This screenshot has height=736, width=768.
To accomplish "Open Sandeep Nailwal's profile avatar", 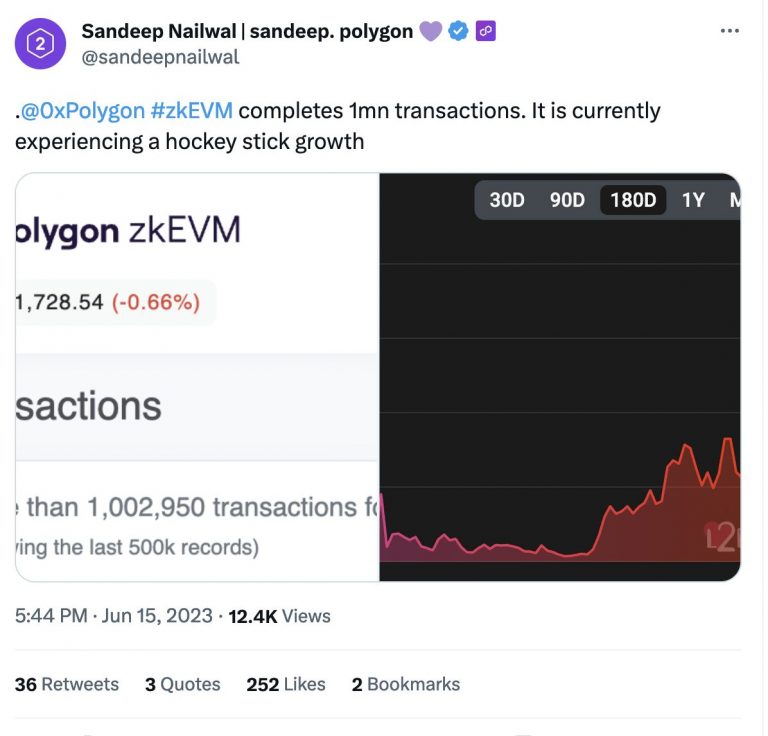I will coord(40,44).
